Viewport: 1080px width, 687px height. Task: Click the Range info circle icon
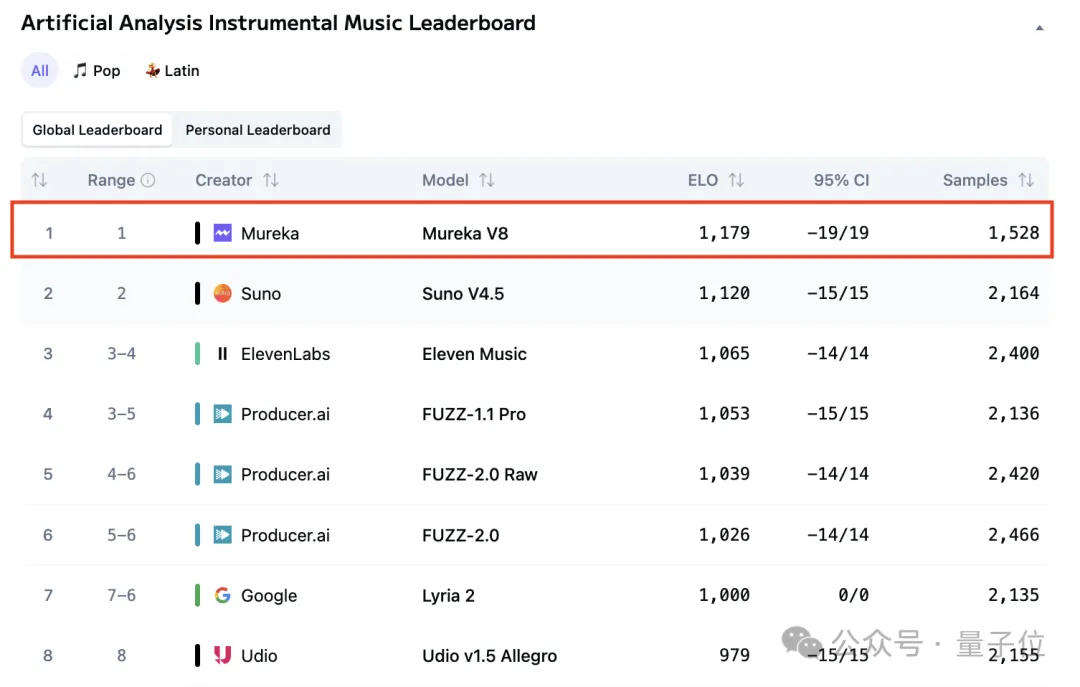point(148,181)
